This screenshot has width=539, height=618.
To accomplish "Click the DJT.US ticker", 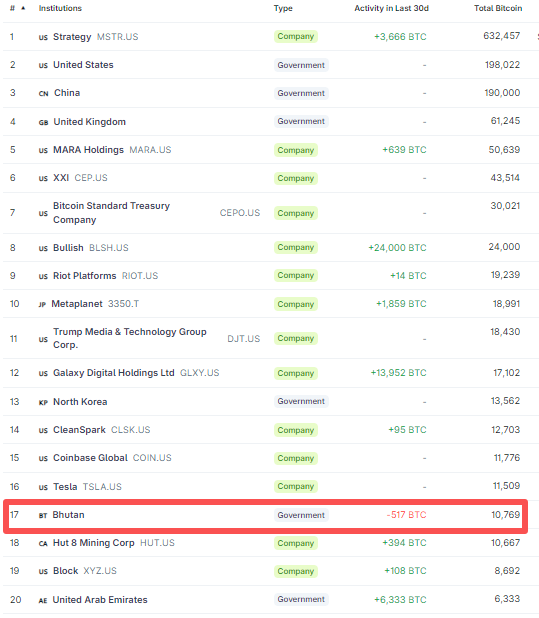I will pyautogui.click(x=243, y=339).
